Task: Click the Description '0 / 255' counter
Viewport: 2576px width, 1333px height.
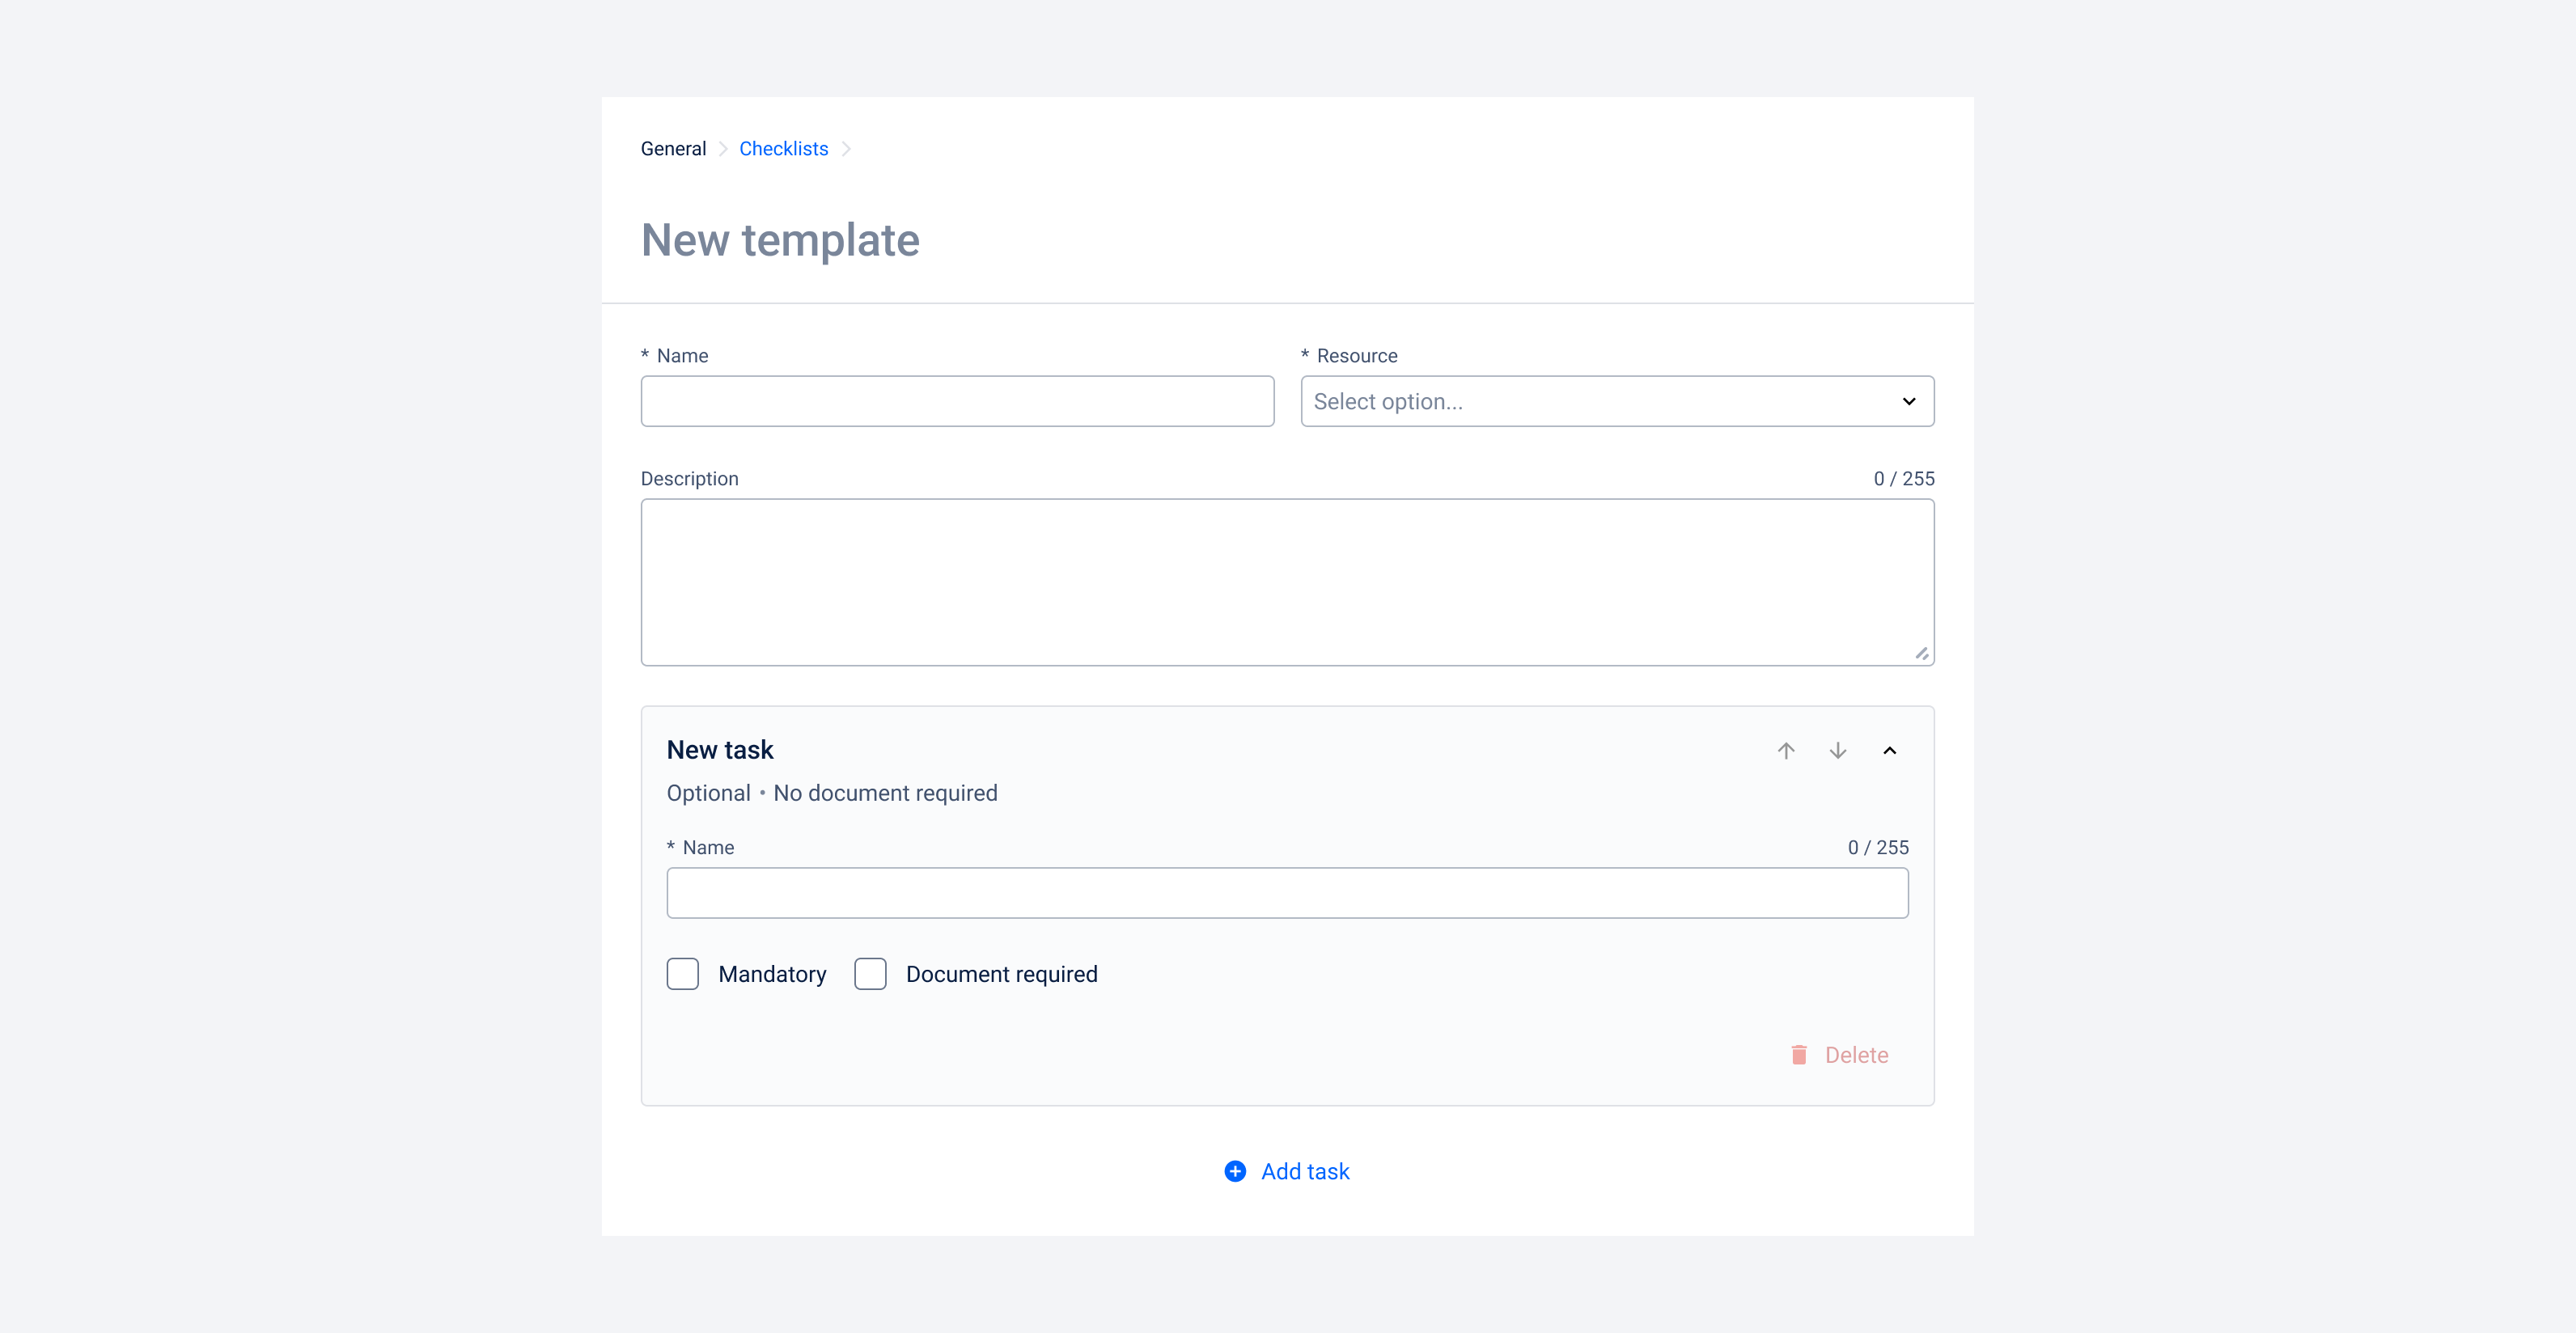Action: (1904, 479)
